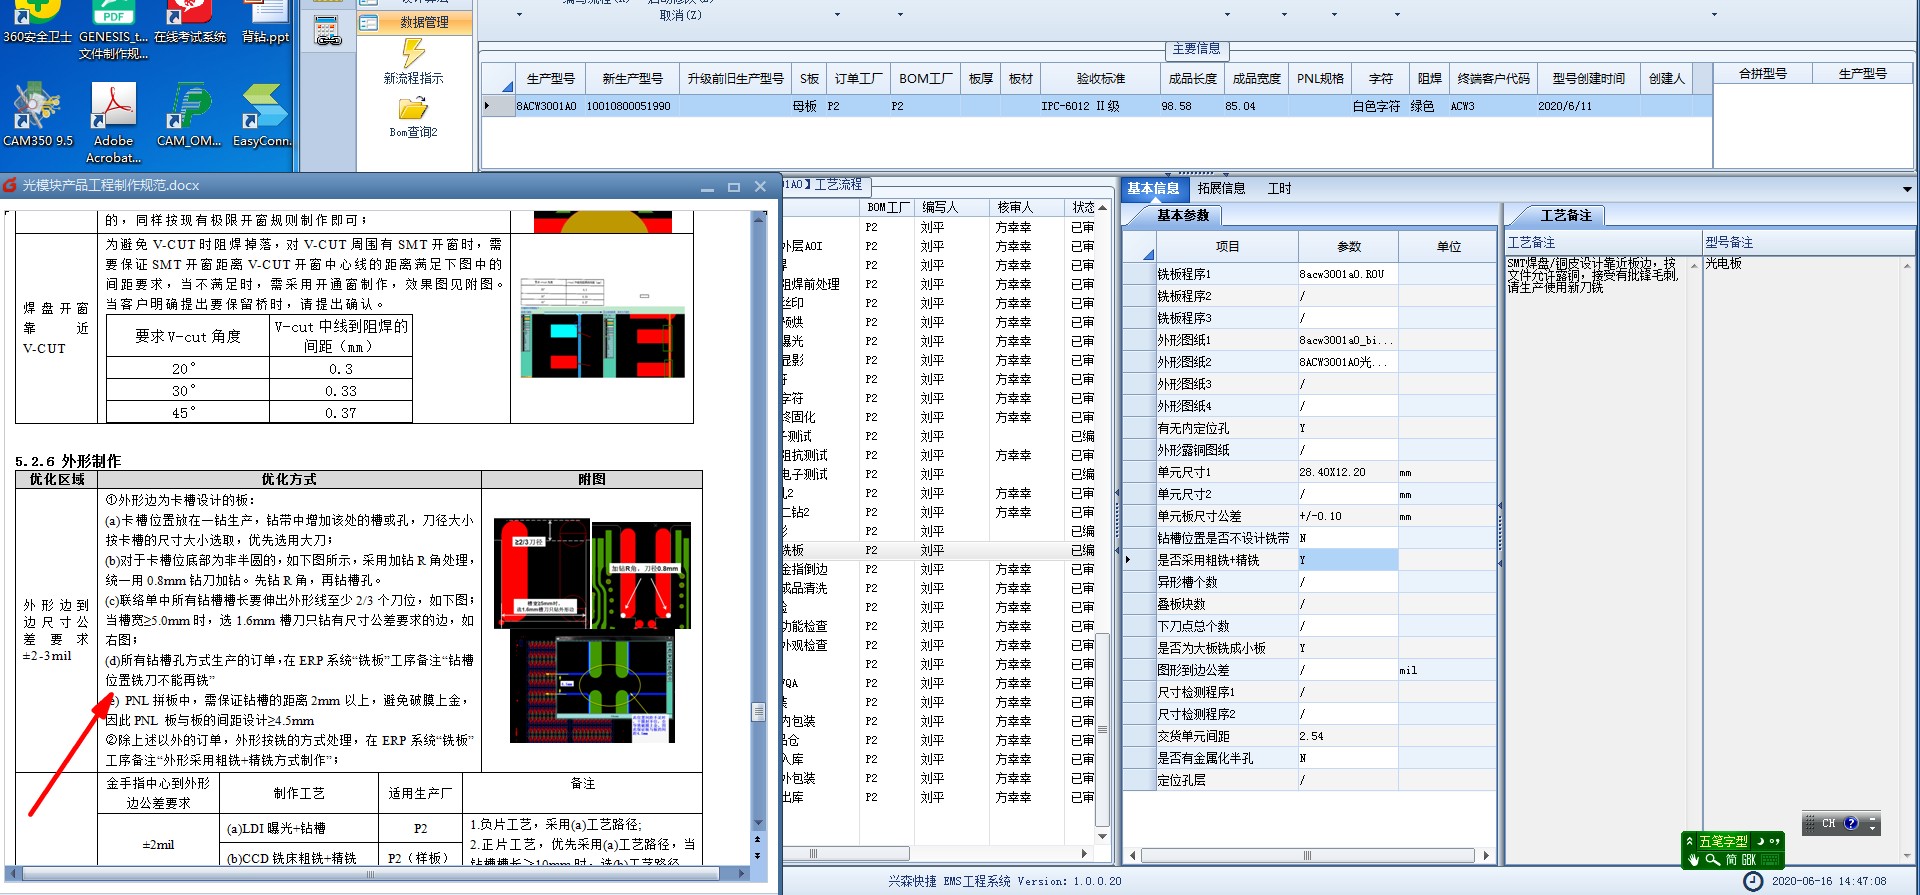Select the 数据管理 sidebar item
Viewport: 1920px width, 895px height.
coord(415,22)
